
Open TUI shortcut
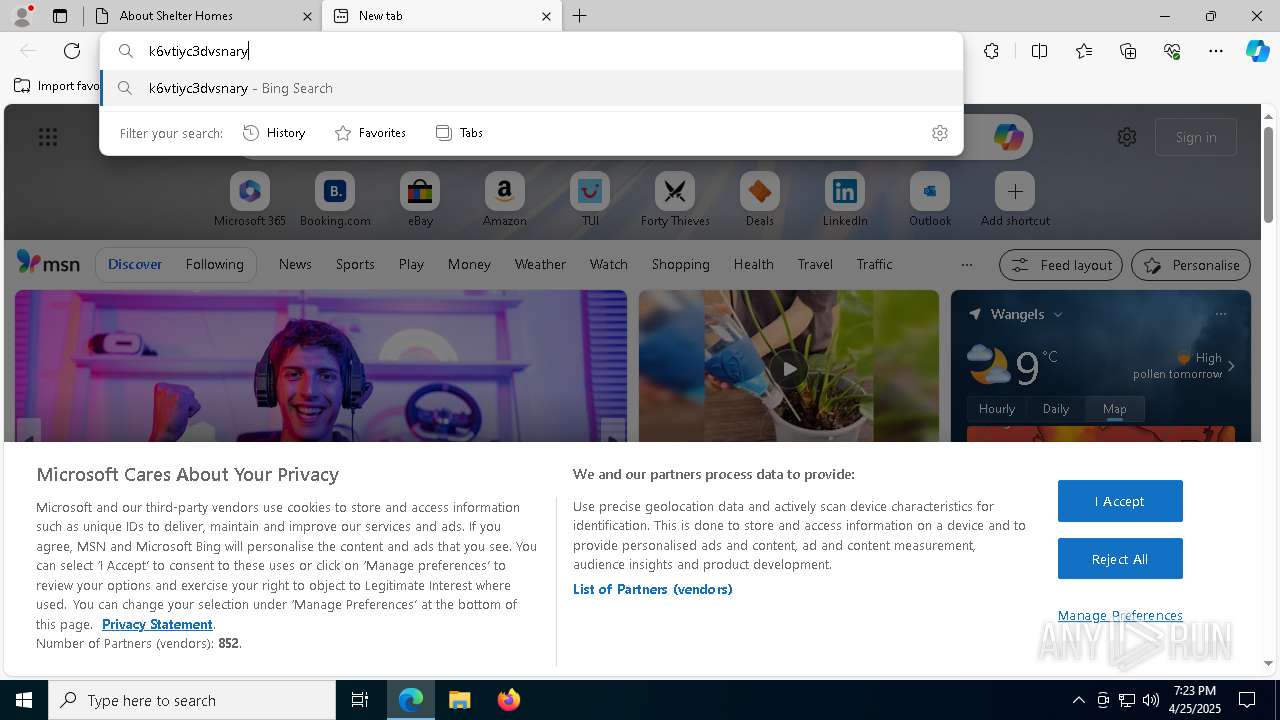coord(590,199)
